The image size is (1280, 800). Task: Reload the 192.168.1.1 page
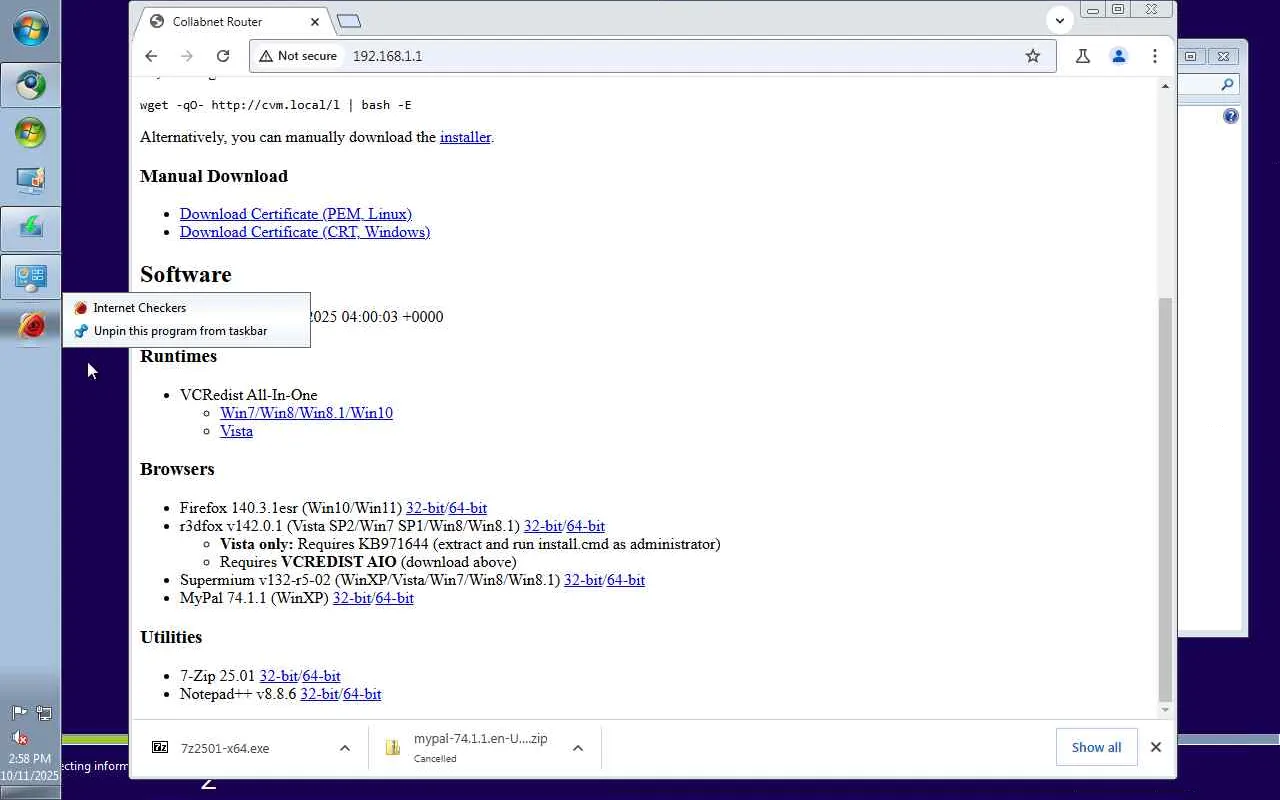(223, 56)
